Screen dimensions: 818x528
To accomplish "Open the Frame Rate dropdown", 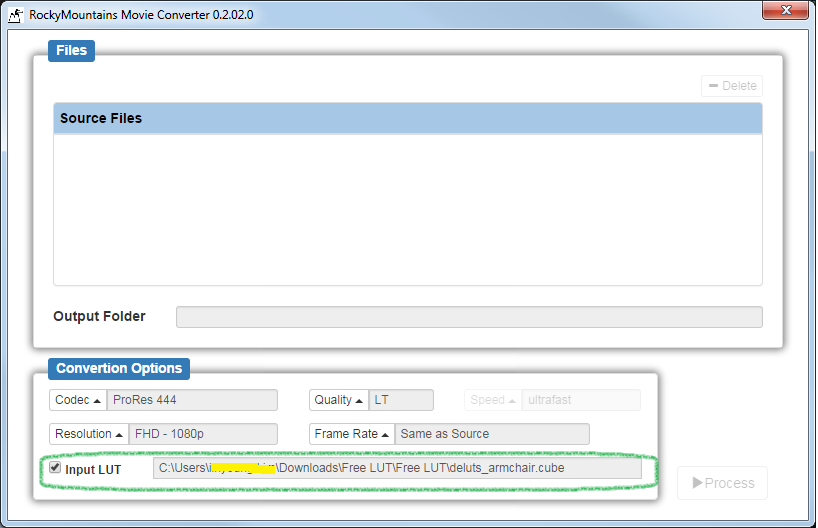I will (351, 434).
